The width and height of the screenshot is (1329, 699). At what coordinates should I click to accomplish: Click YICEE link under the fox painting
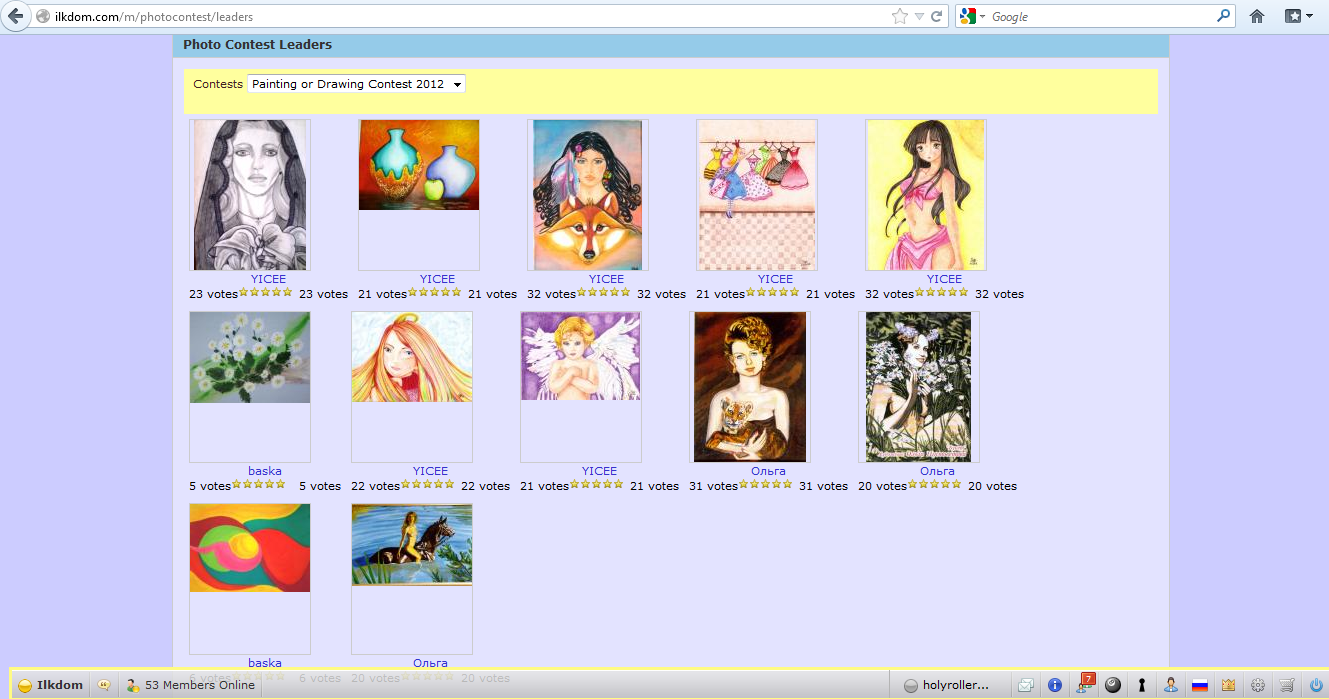[x=606, y=279]
